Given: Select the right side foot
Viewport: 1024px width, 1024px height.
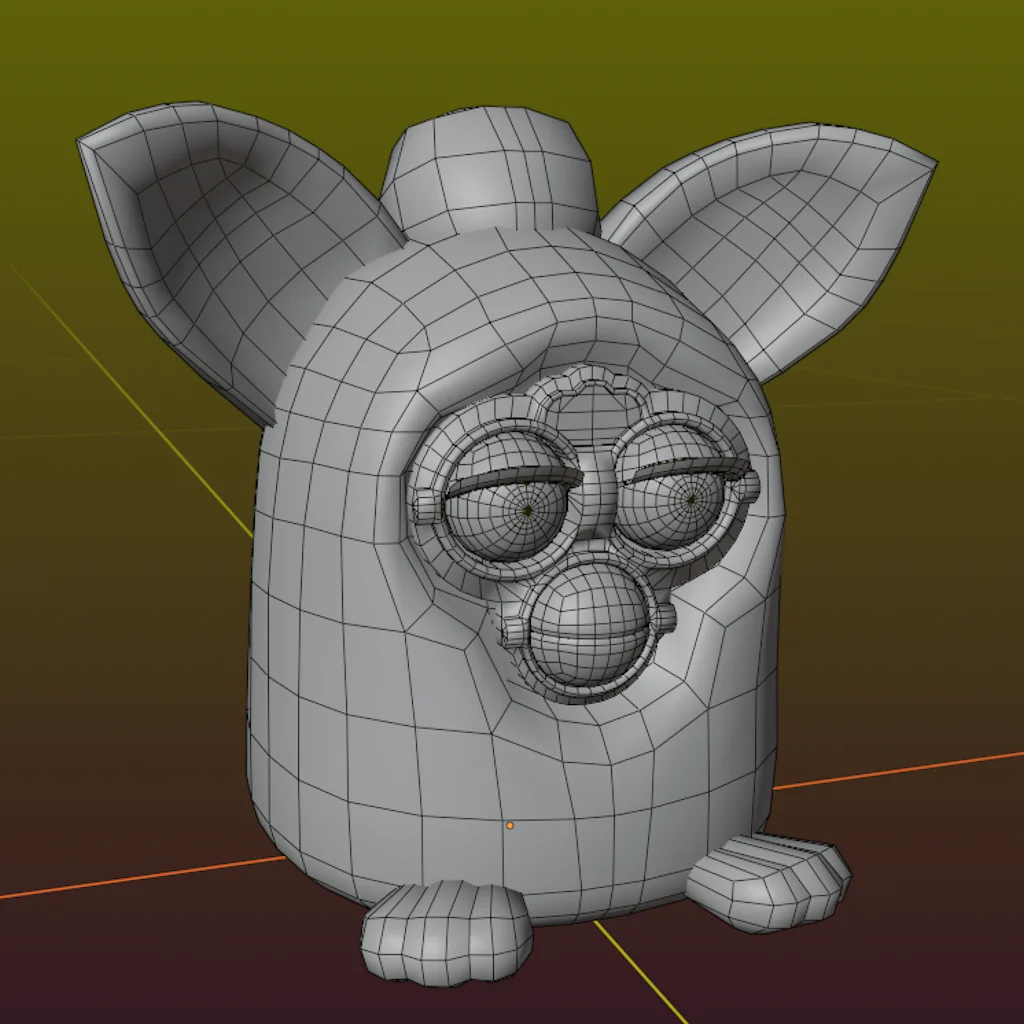Looking at the screenshot, I should click(x=769, y=883).
